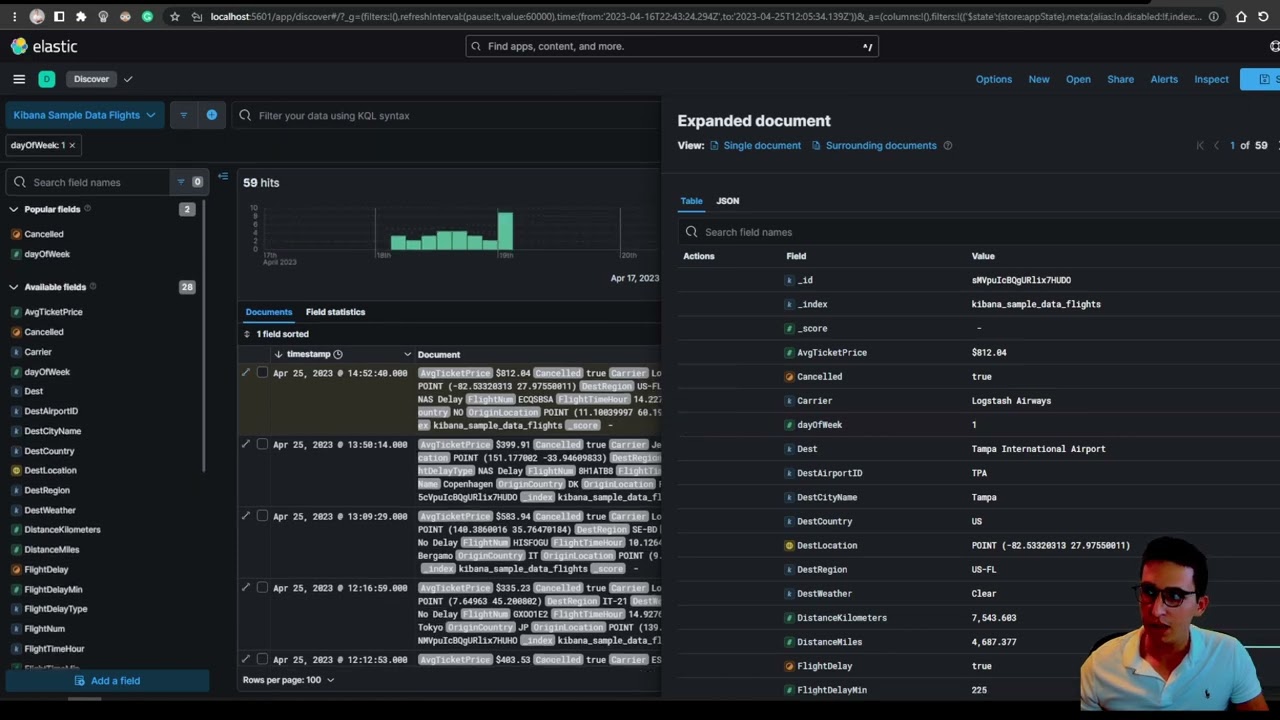
Task: Open the Alerts menu
Action: (x=1164, y=79)
